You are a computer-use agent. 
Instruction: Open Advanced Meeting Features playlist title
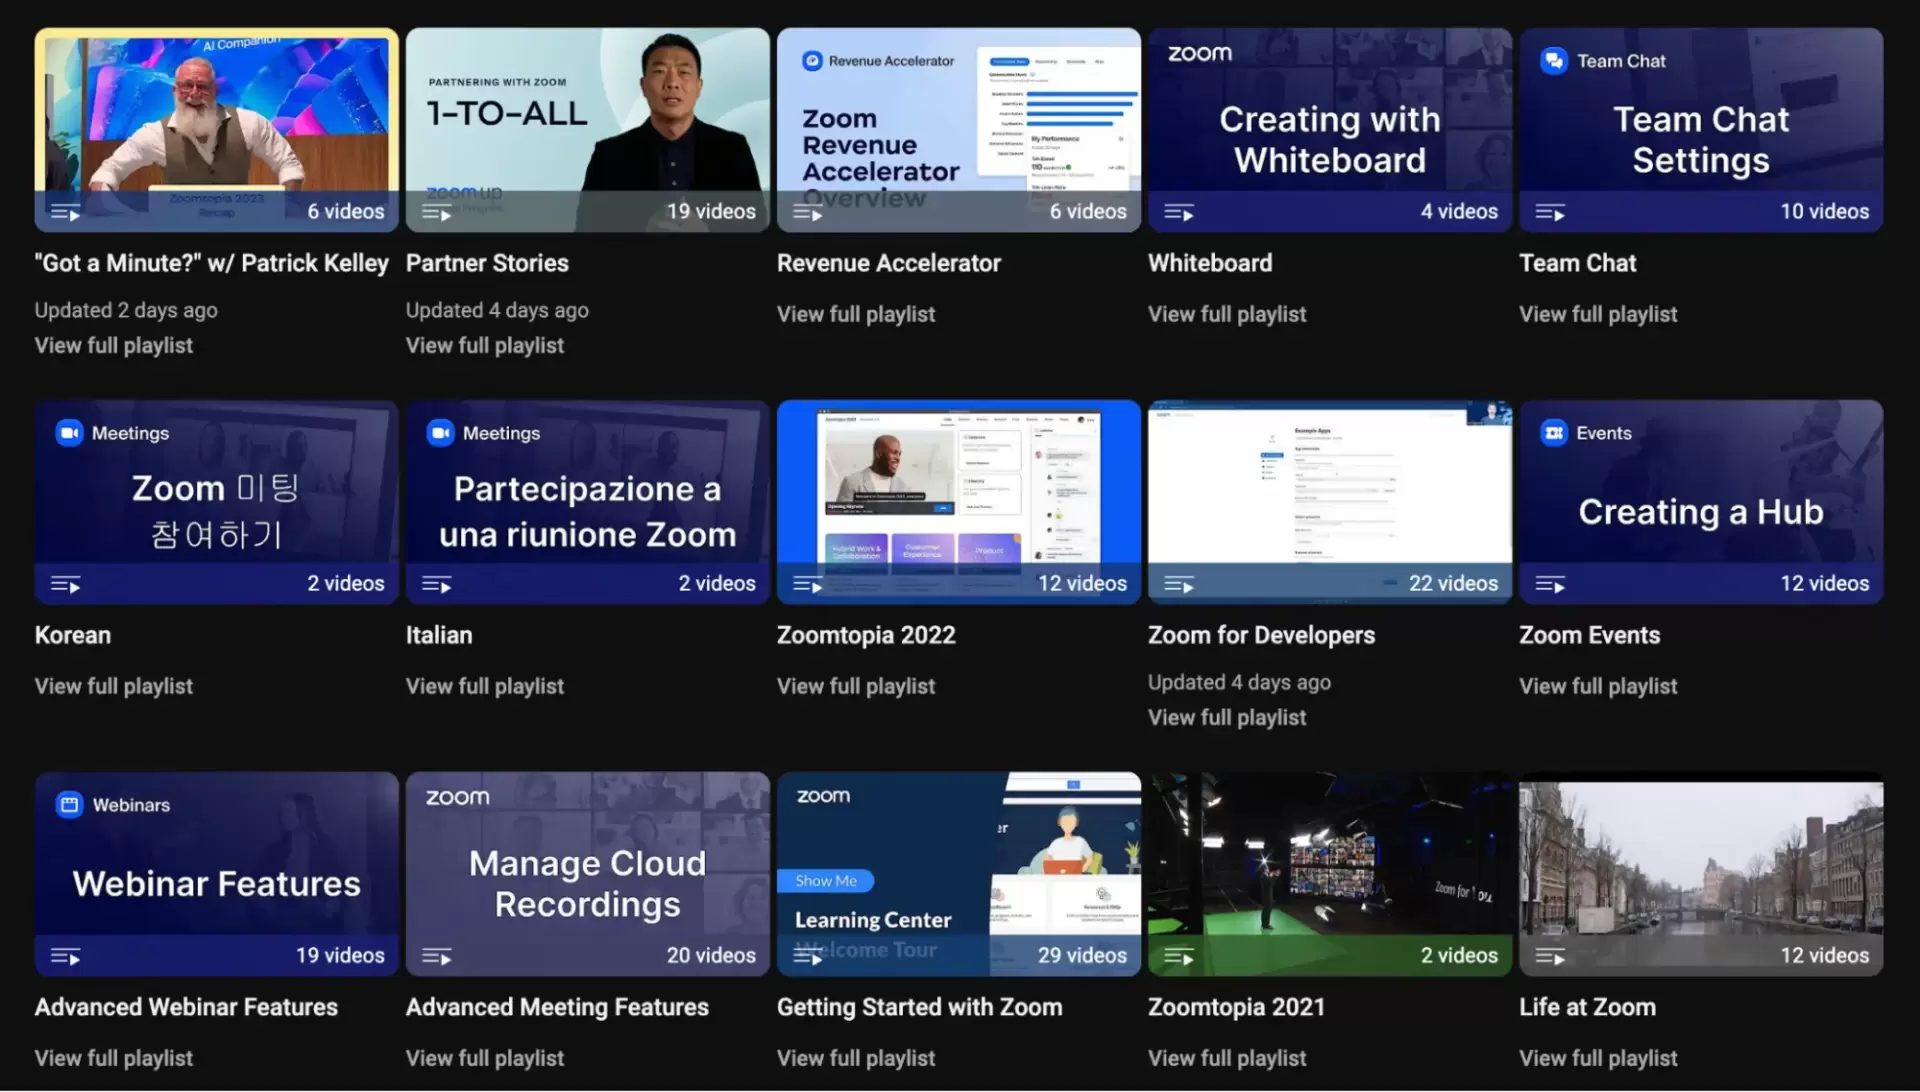click(556, 1007)
